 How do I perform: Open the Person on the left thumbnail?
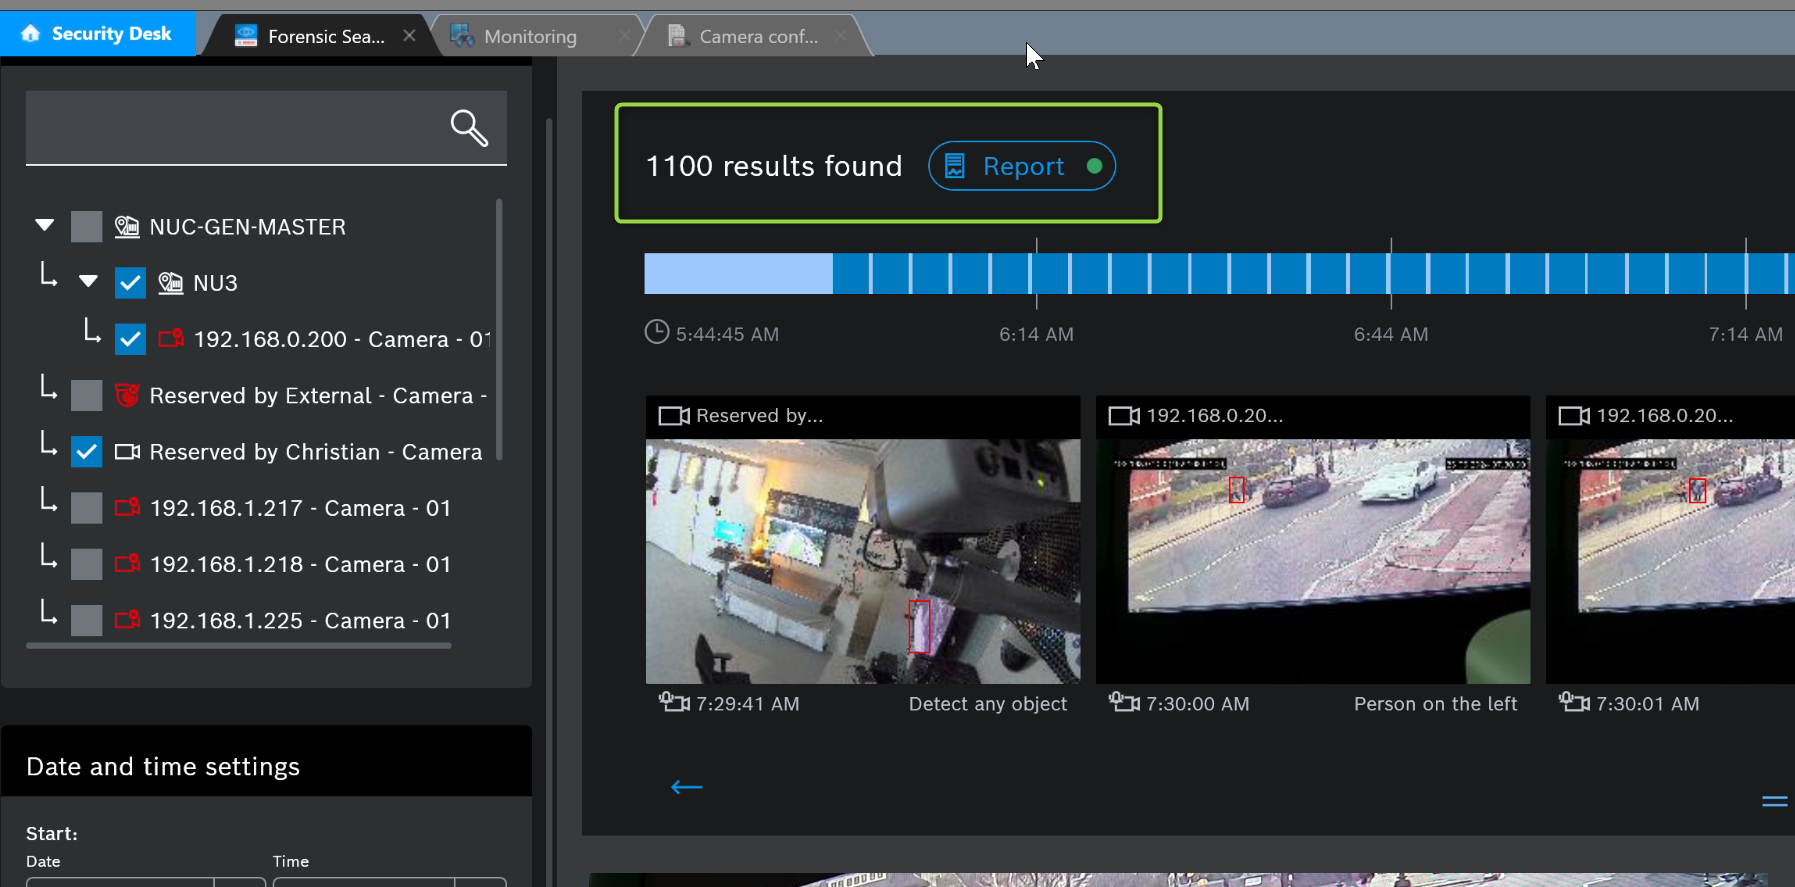1312,560
